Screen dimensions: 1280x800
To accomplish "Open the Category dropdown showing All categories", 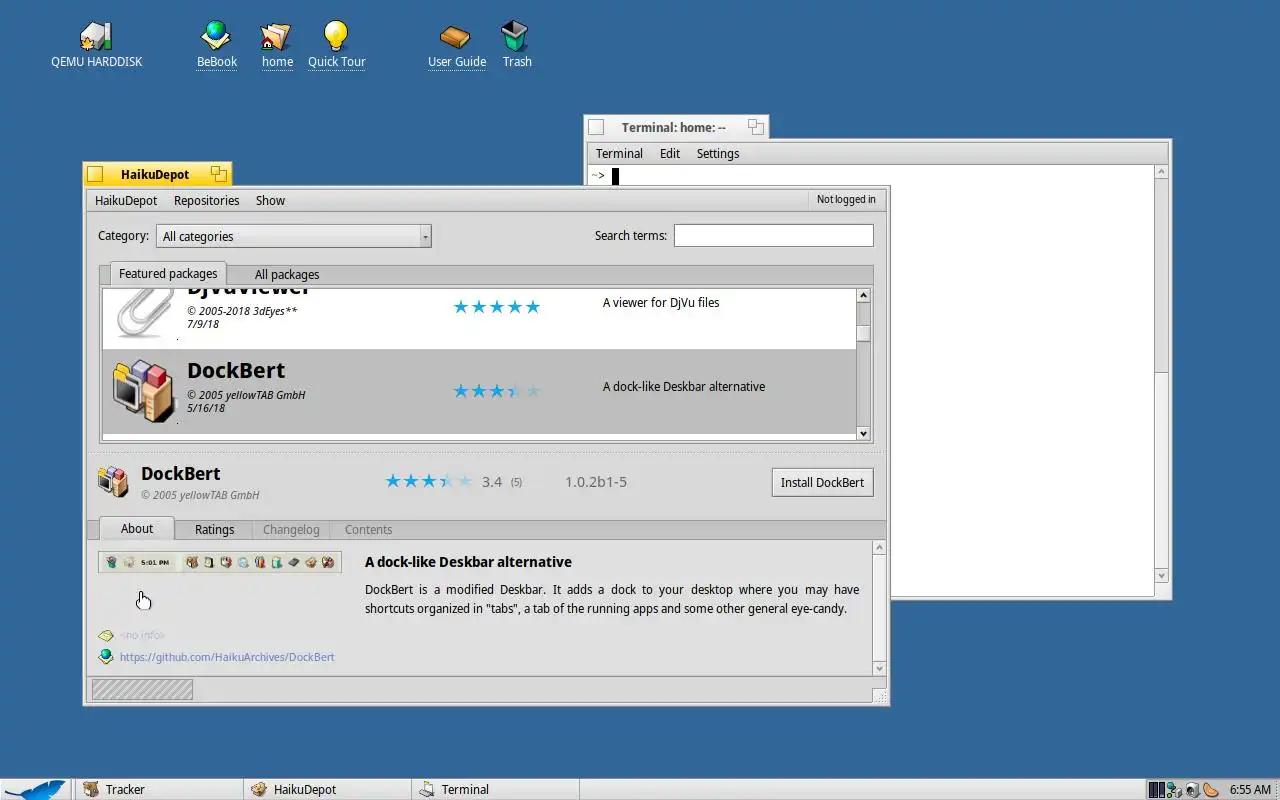I will point(294,236).
